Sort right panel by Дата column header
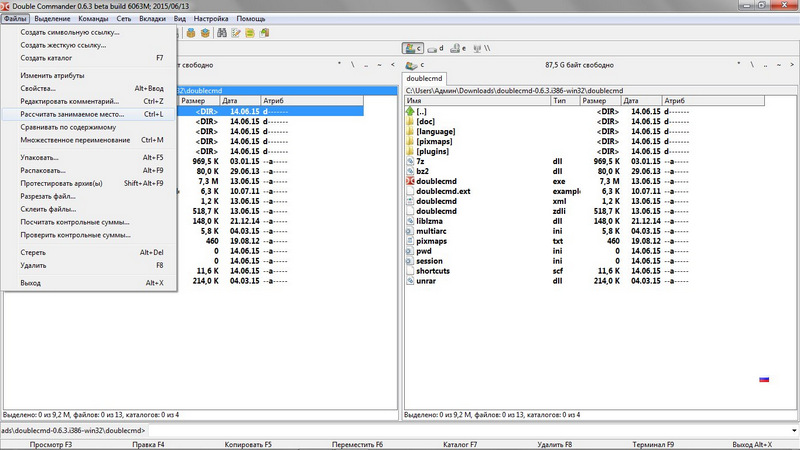 pos(641,101)
